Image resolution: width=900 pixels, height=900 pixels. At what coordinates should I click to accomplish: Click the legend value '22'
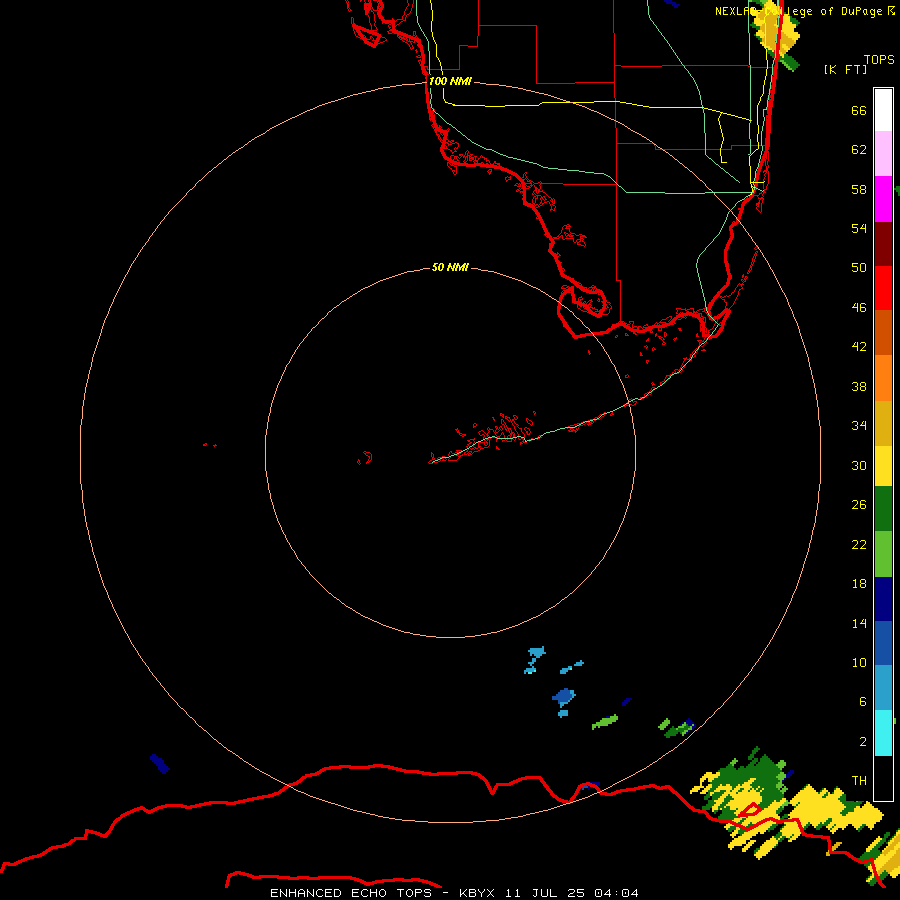[x=859, y=544]
